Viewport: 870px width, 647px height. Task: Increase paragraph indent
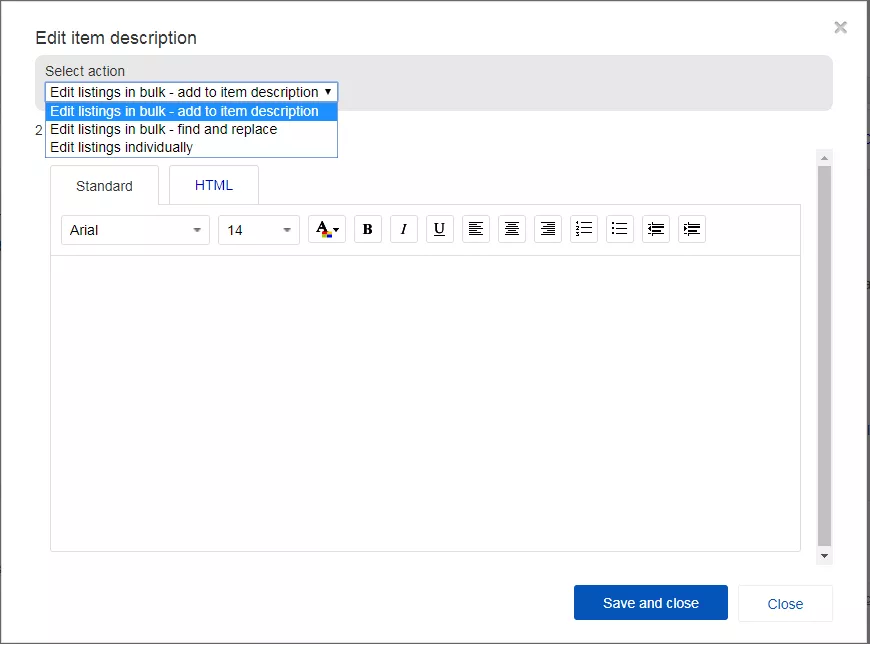692,229
